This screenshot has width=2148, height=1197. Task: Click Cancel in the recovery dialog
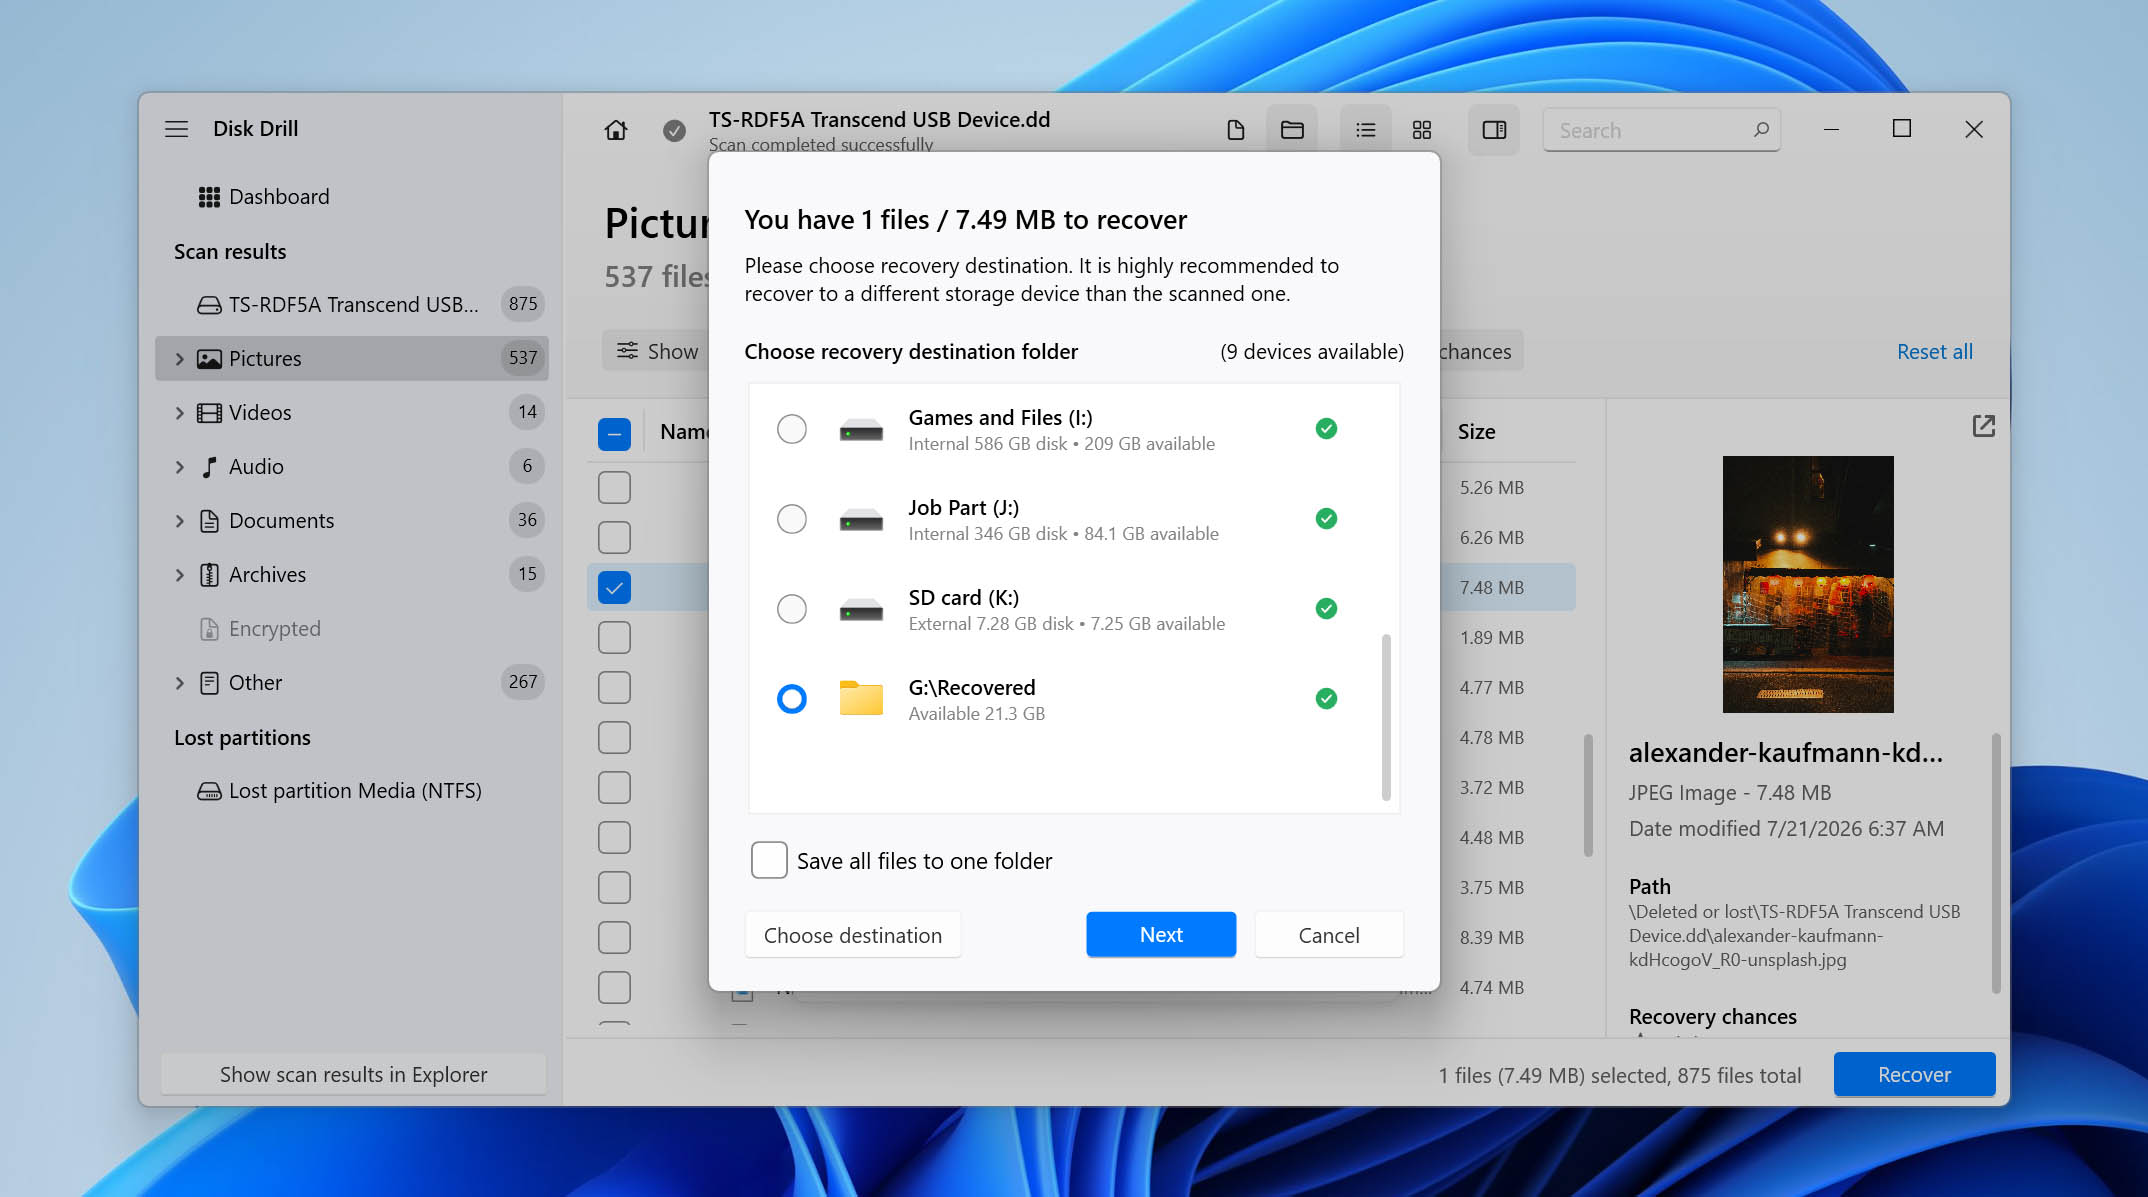[1329, 935]
